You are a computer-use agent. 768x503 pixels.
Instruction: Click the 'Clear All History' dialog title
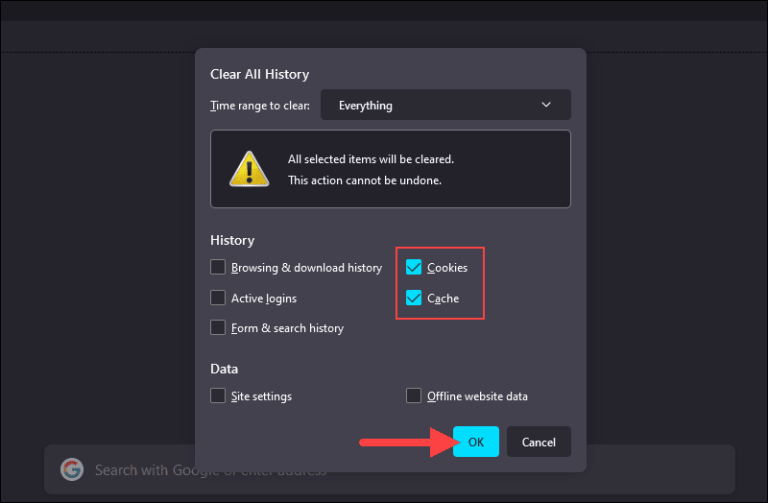260,74
